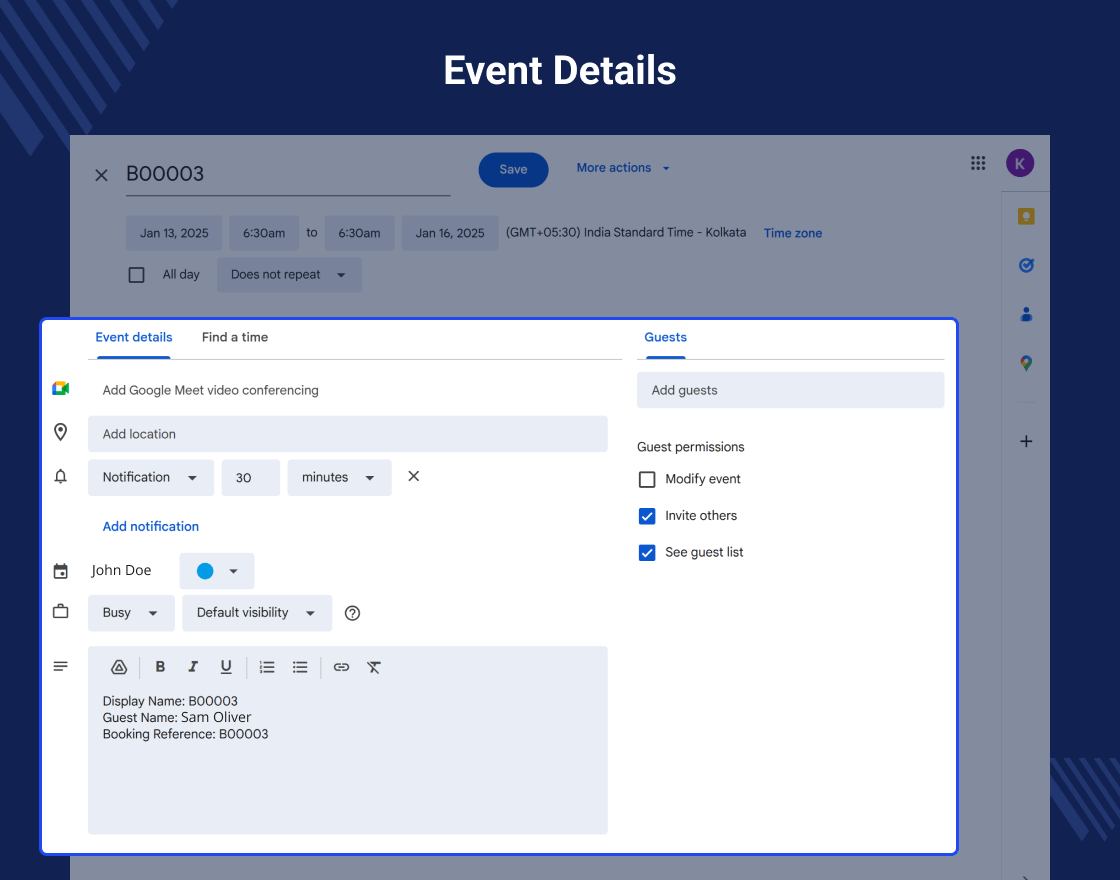Toggle the All day checkbox

136,275
